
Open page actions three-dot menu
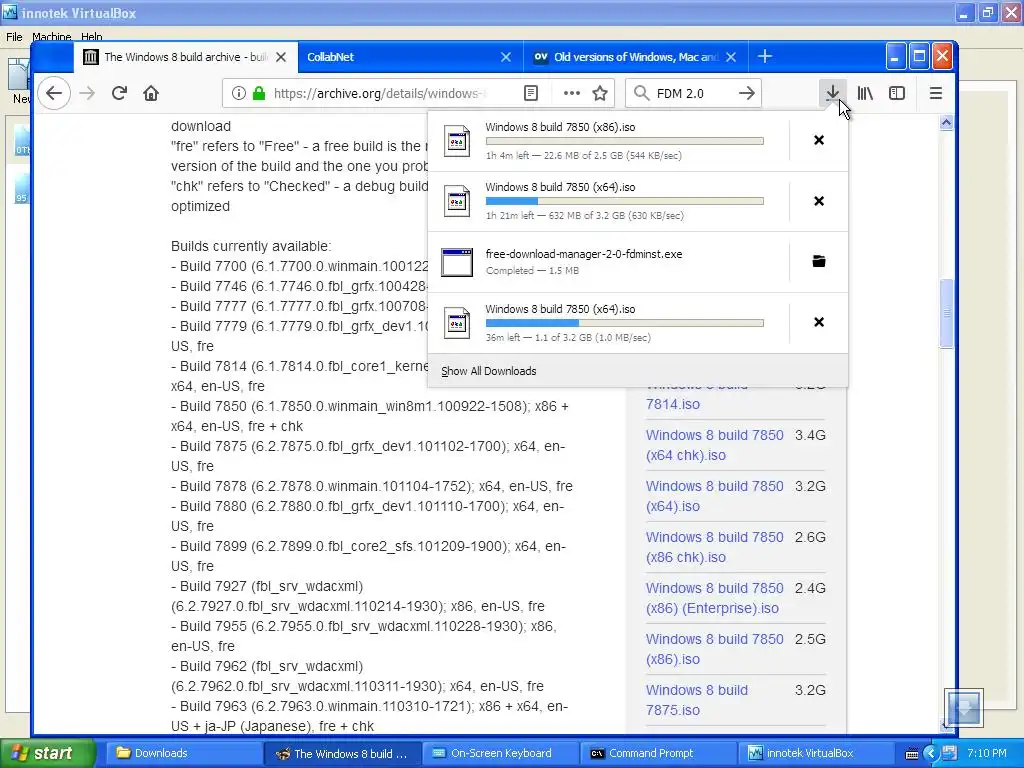[x=571, y=93]
